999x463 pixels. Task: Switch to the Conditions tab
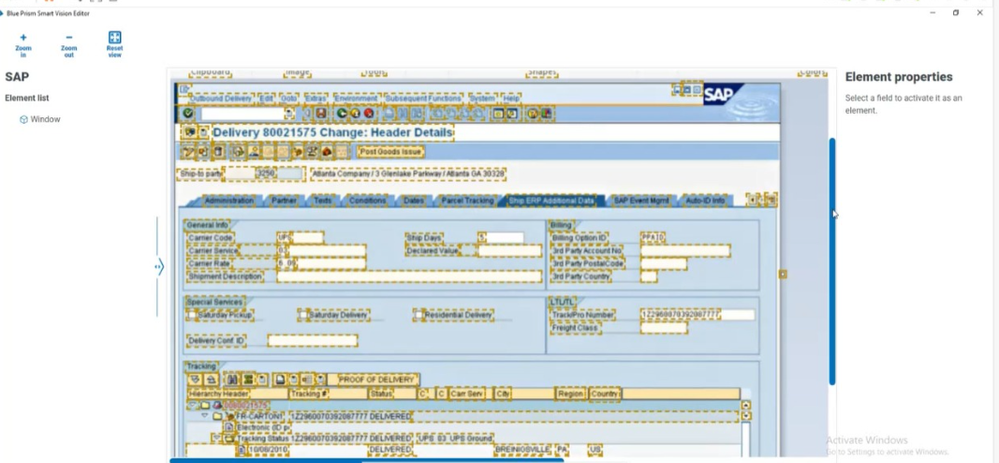tap(367, 201)
